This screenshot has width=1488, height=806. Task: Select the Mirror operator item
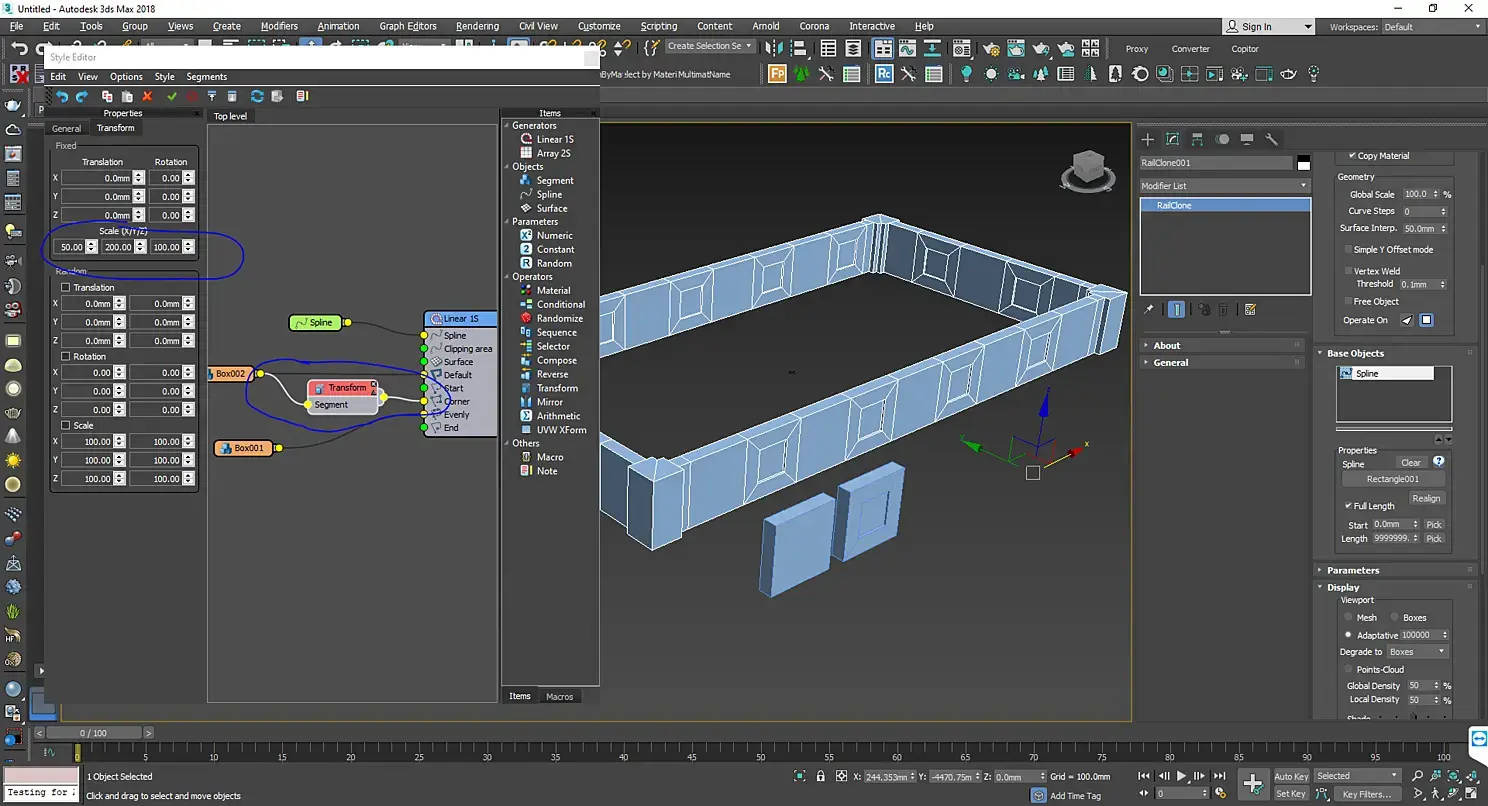pos(549,402)
